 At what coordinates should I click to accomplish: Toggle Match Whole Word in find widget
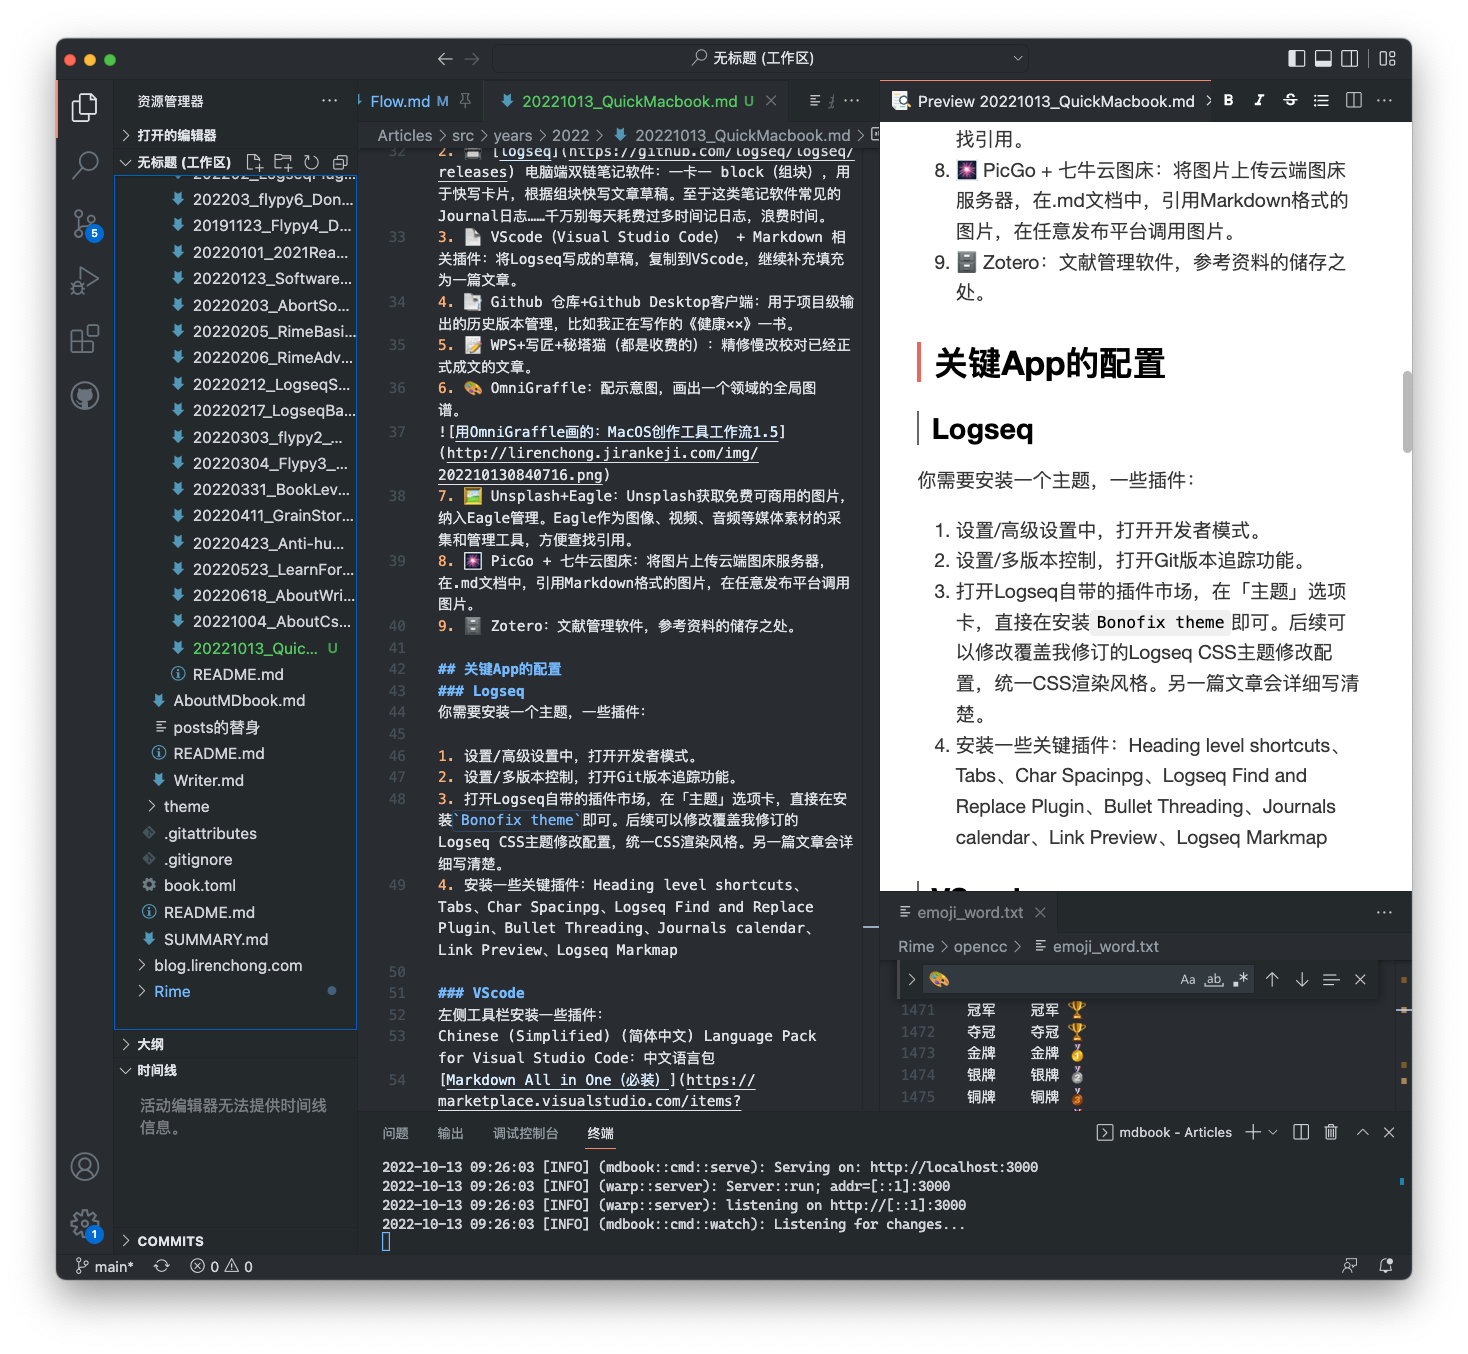pos(1214,979)
